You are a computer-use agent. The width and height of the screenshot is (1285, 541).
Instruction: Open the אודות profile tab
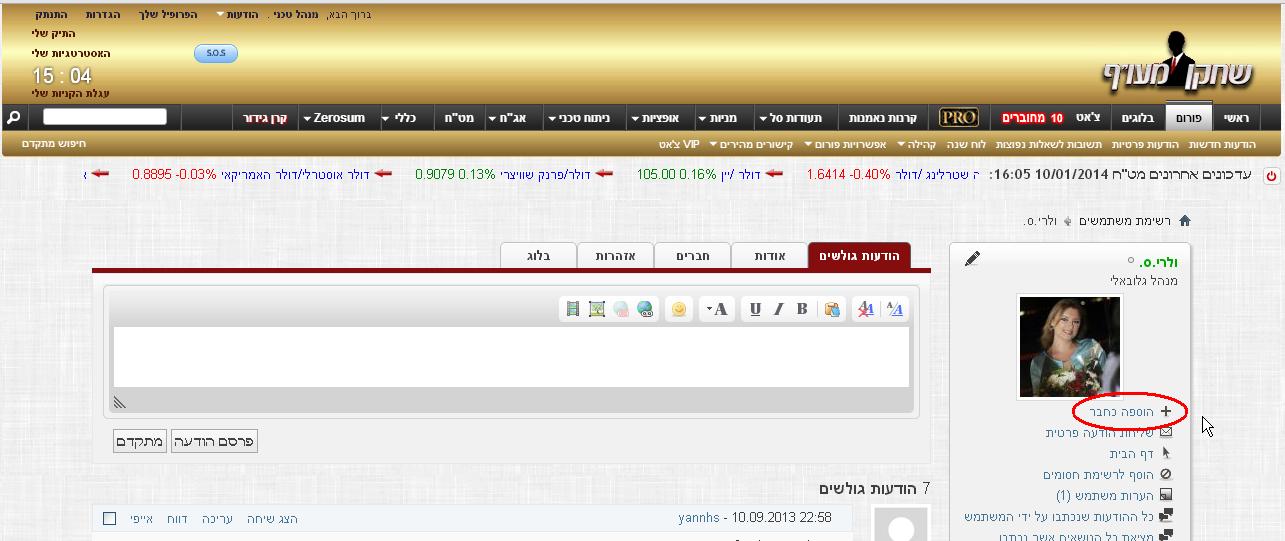(x=769, y=256)
